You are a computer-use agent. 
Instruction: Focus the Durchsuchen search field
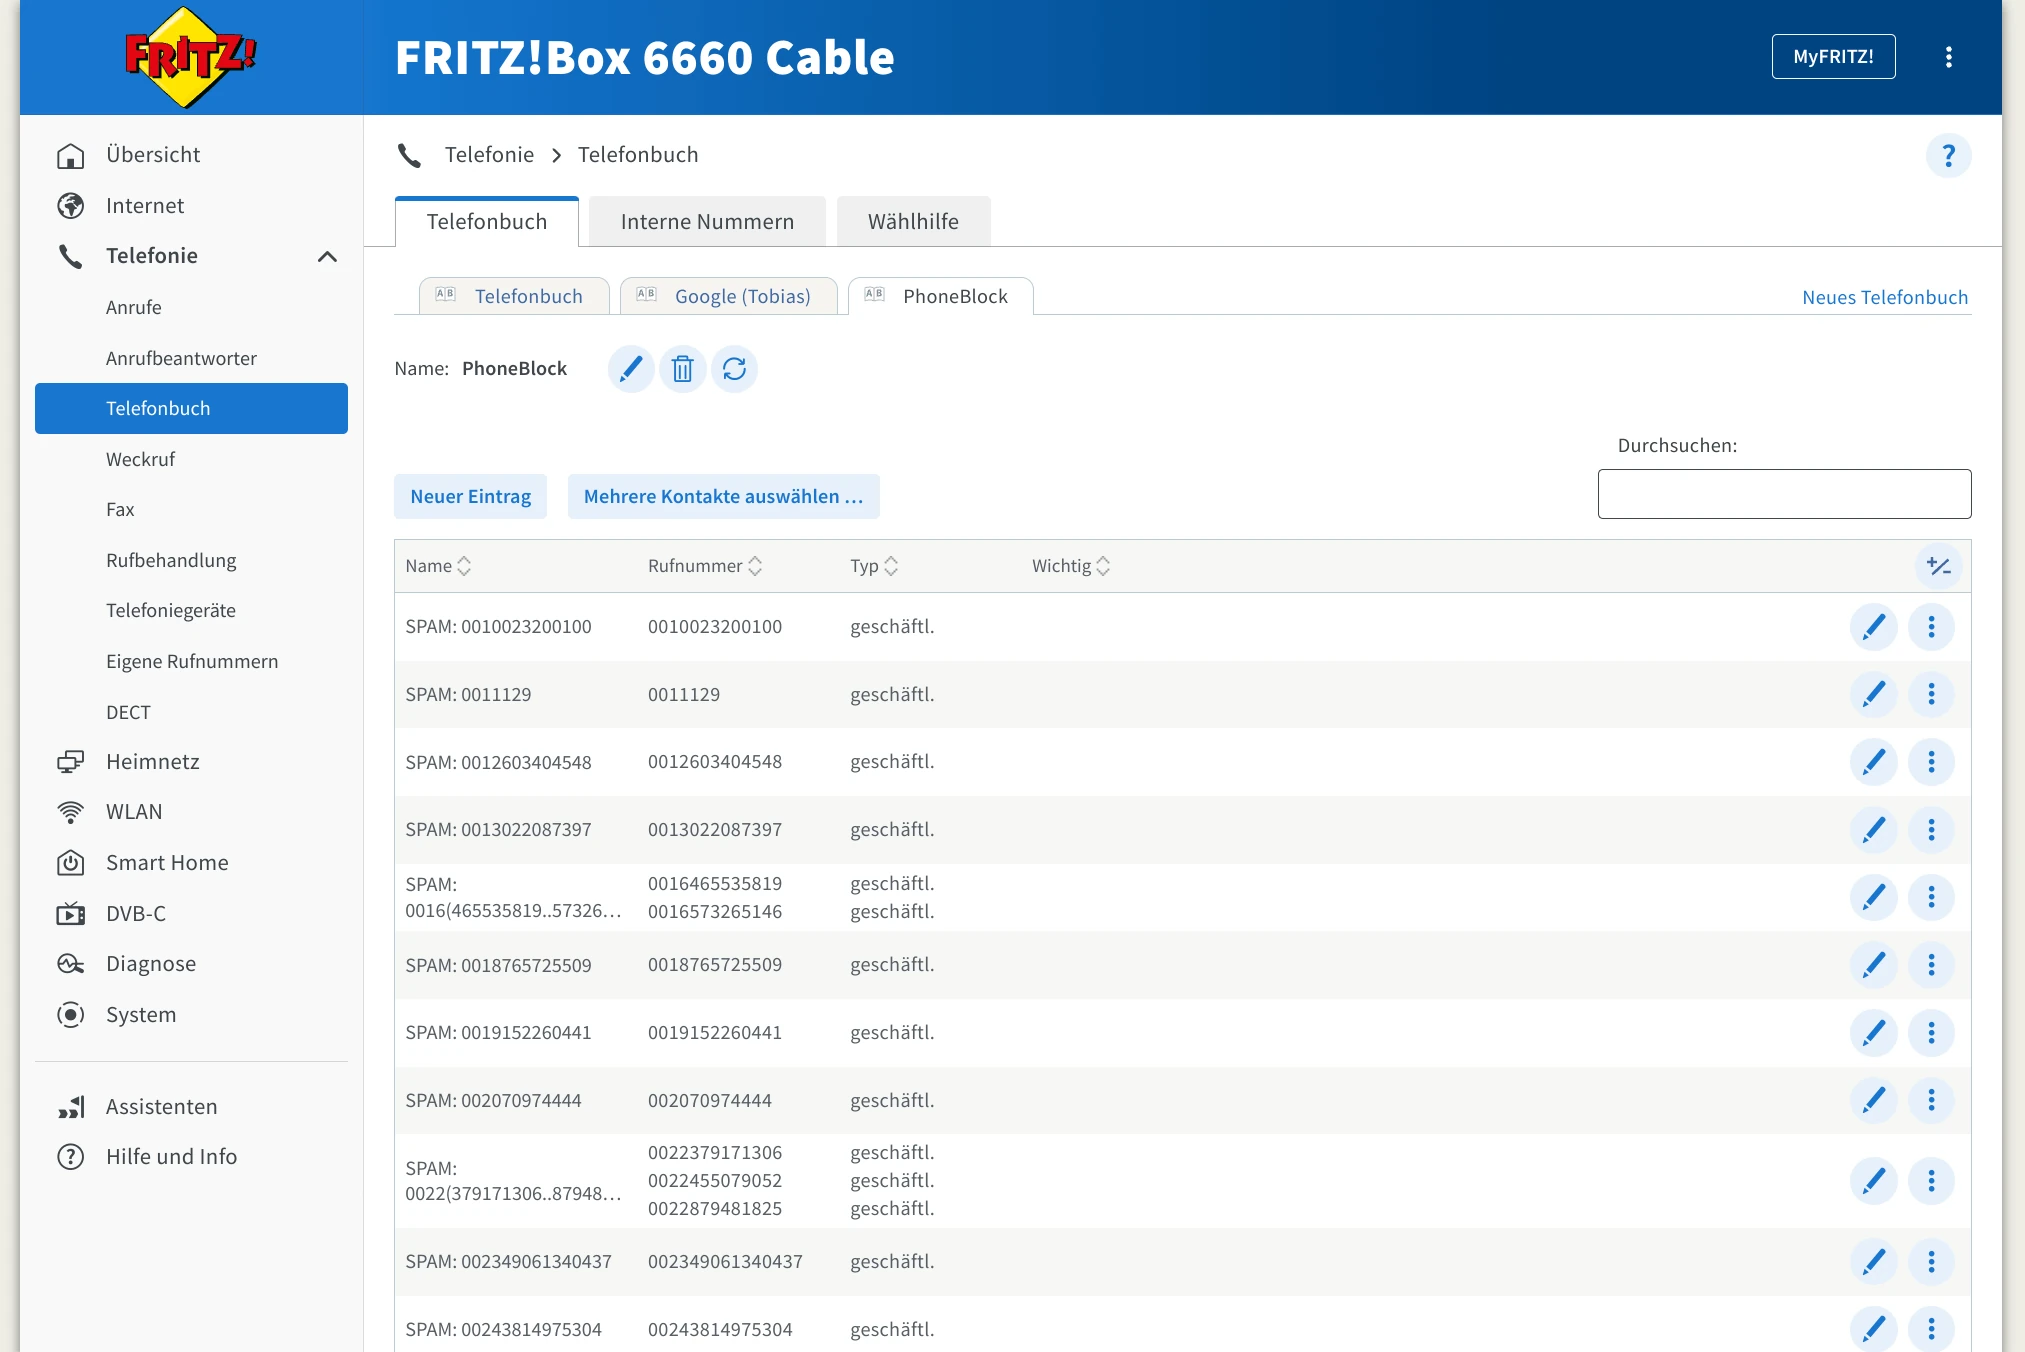click(x=1784, y=494)
